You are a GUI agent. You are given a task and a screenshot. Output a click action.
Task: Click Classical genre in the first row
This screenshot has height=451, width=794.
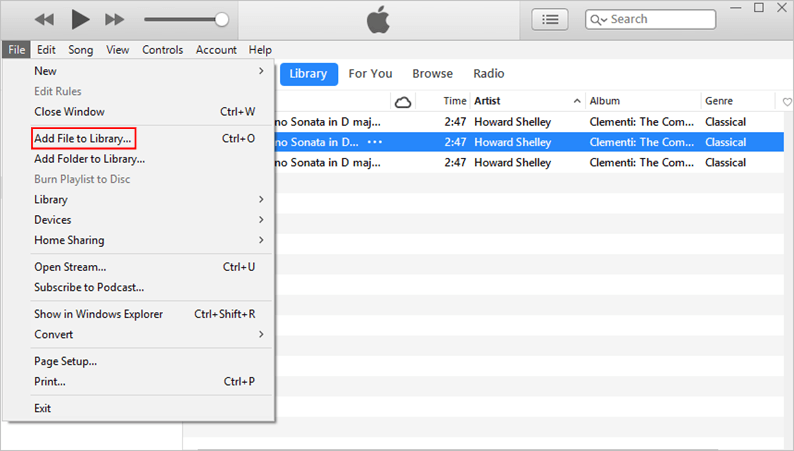(x=725, y=122)
